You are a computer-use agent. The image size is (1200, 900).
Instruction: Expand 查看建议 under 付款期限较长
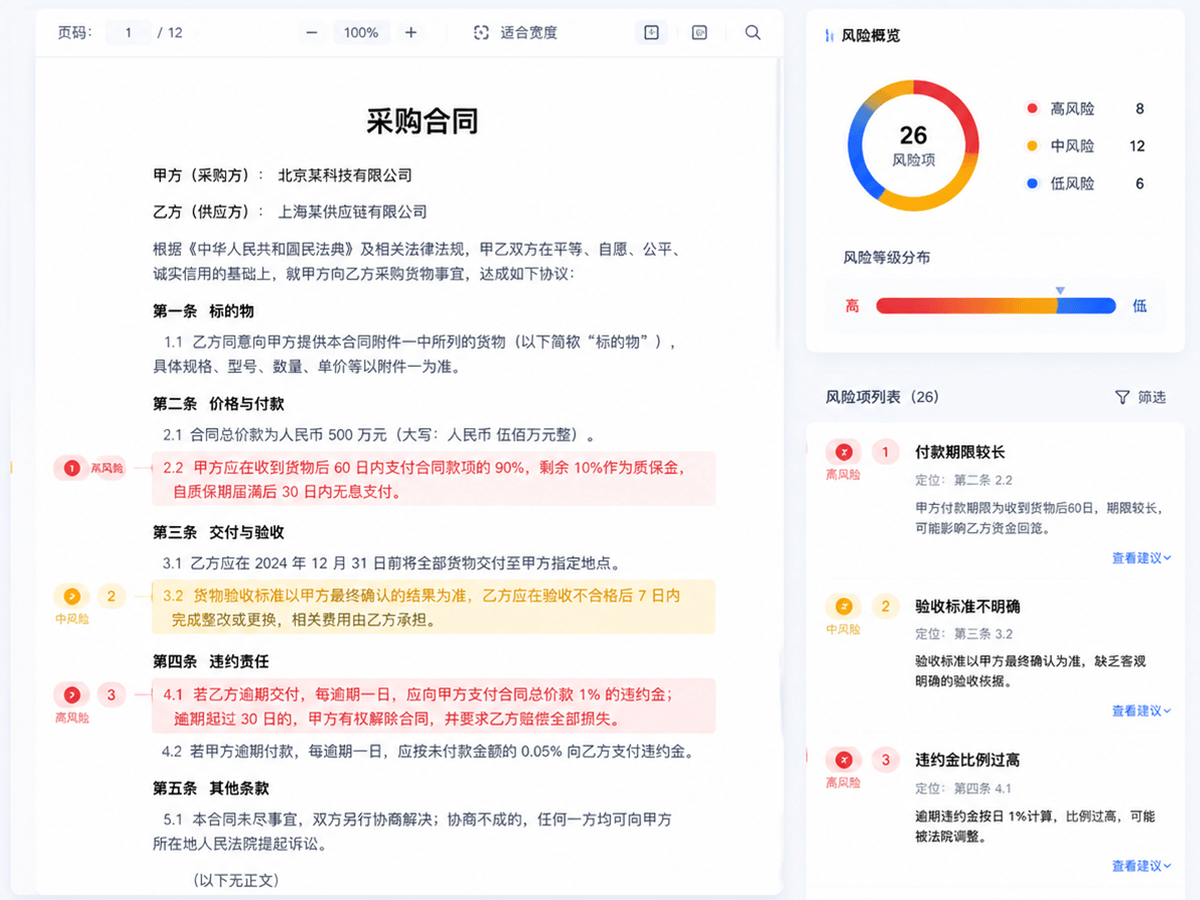[x=1141, y=558]
